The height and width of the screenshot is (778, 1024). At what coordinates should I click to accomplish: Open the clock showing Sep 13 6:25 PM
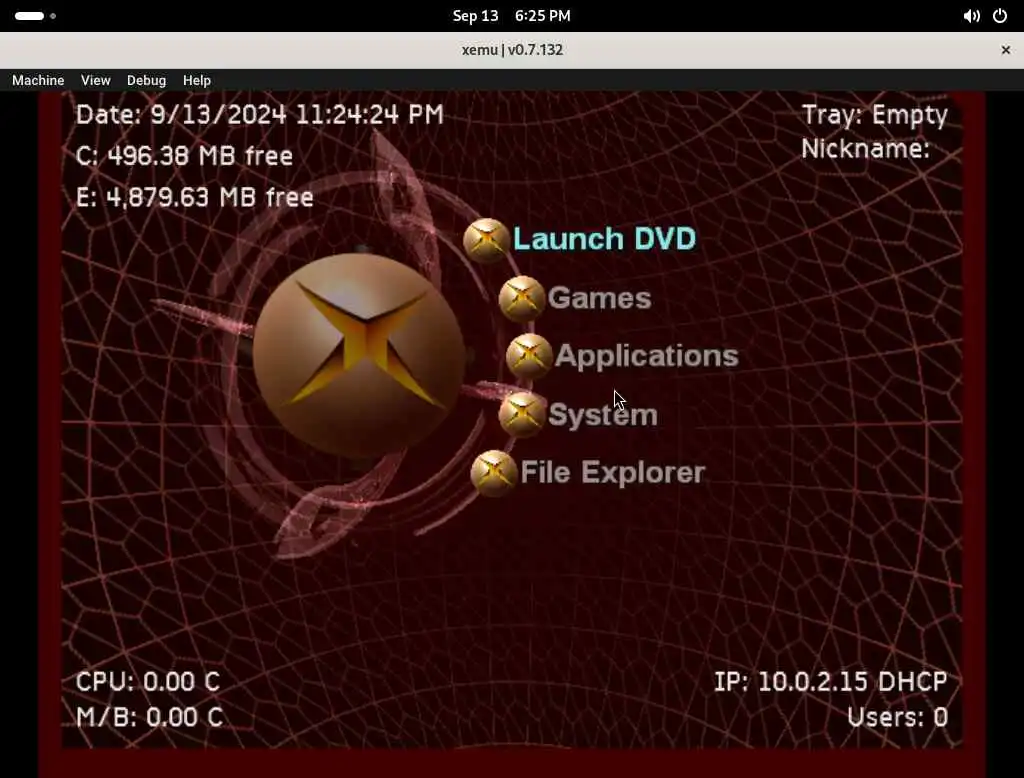pos(511,16)
